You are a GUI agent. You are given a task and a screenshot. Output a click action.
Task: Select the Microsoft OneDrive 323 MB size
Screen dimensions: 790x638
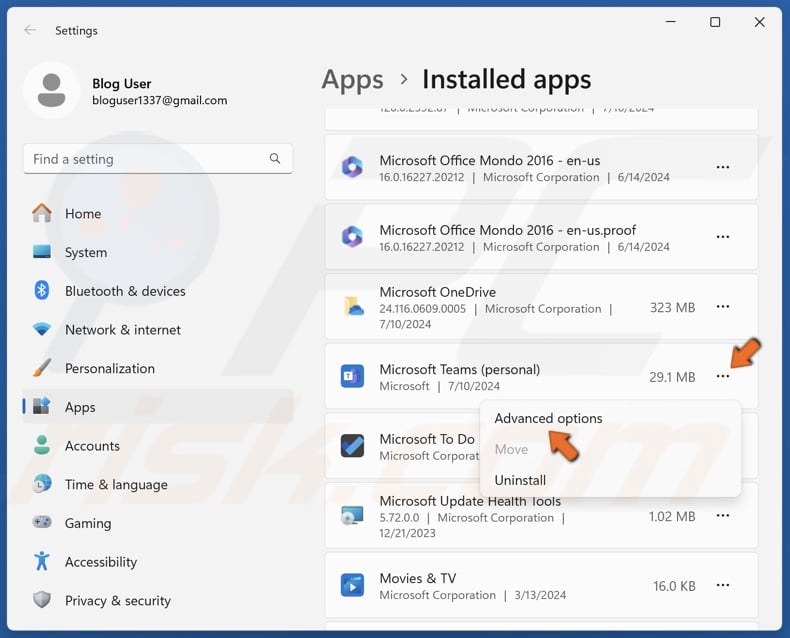click(x=672, y=307)
